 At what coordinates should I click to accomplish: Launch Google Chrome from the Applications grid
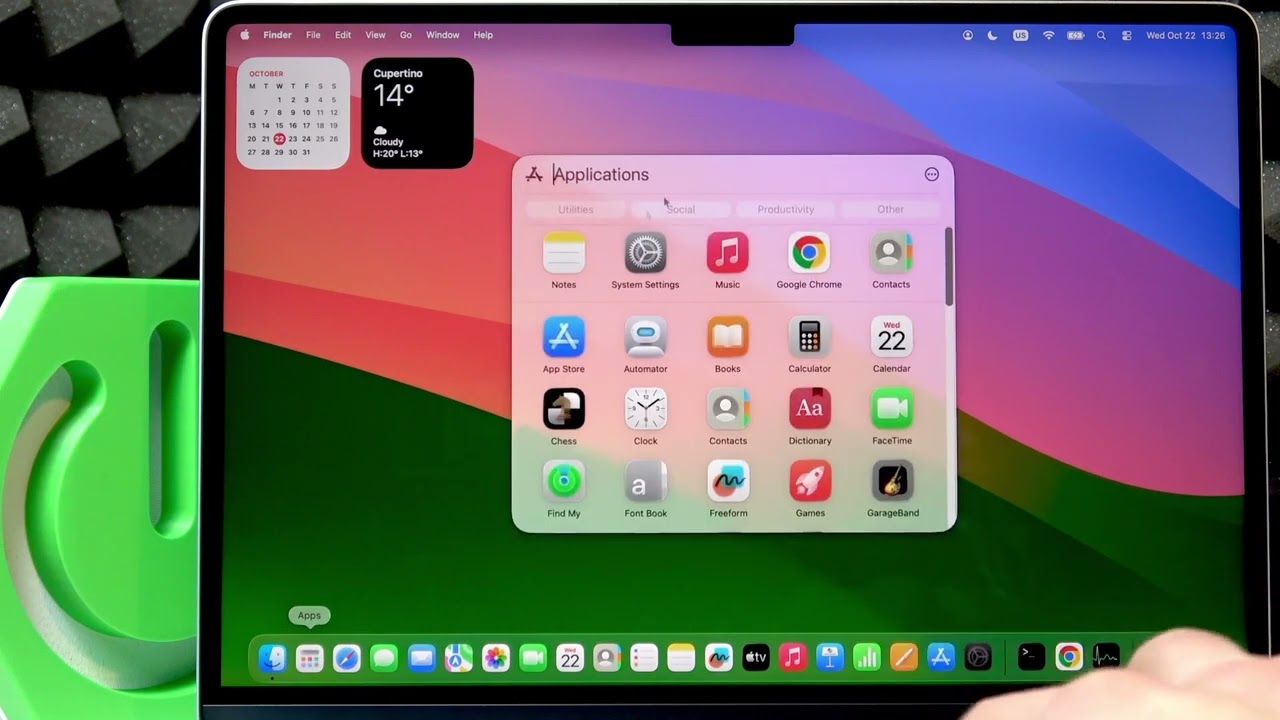coord(809,253)
